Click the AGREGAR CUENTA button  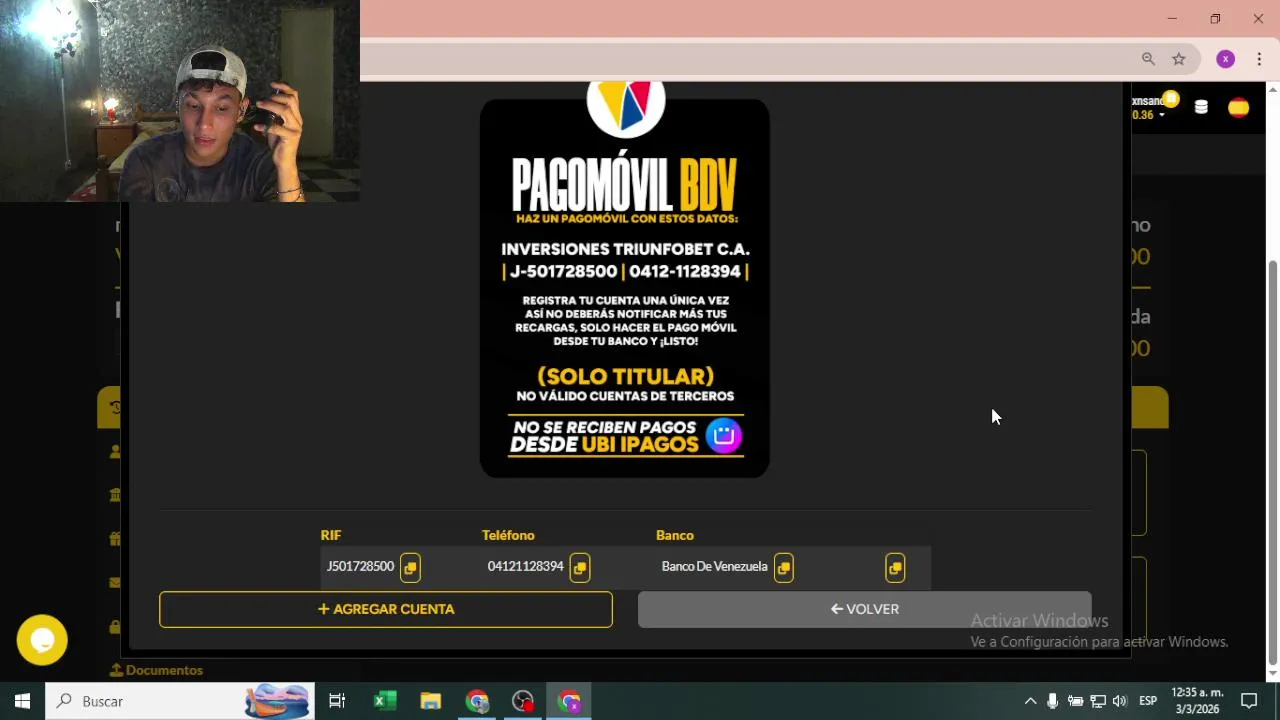coord(386,609)
